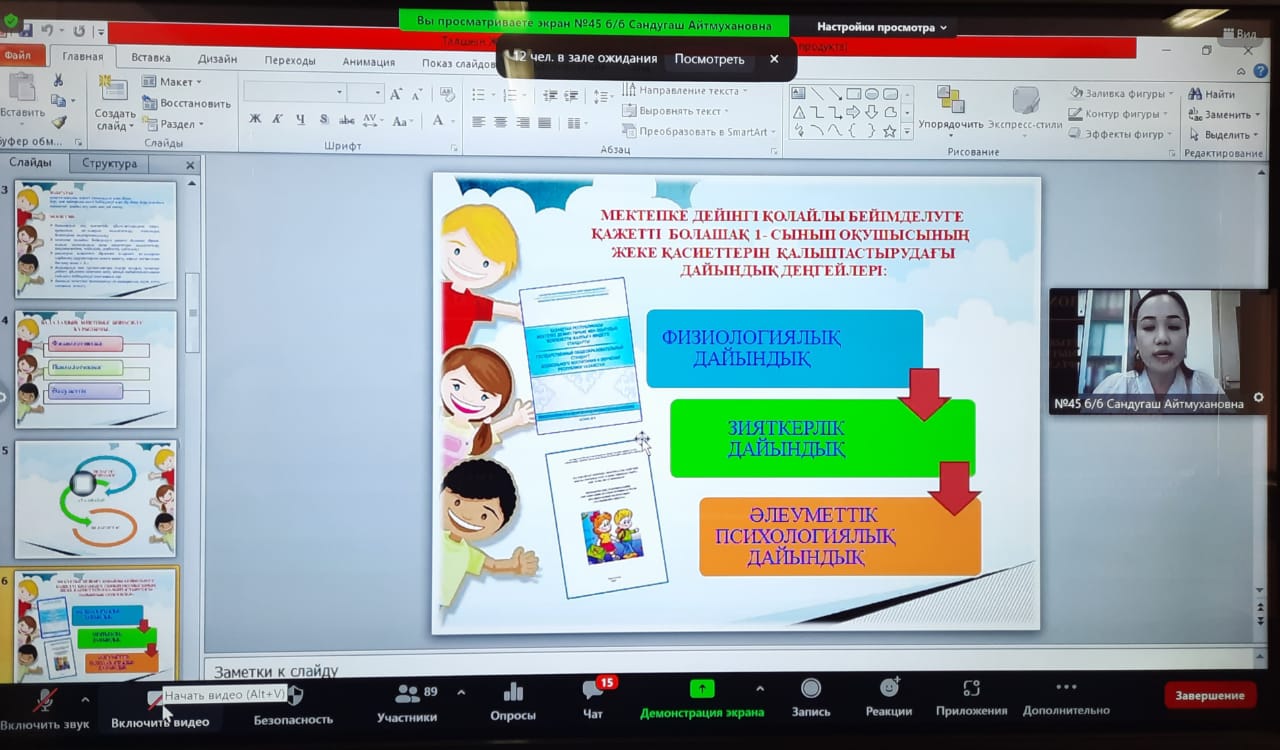Click the Вставить paste button
The height and width of the screenshot is (750, 1280).
pos(20,99)
